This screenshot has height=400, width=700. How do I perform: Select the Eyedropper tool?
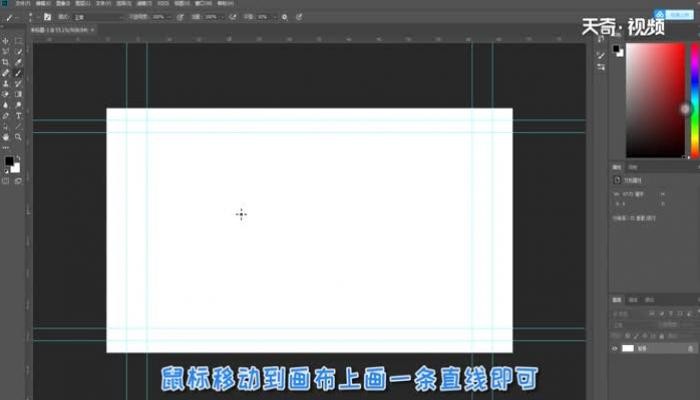click(x=18, y=62)
